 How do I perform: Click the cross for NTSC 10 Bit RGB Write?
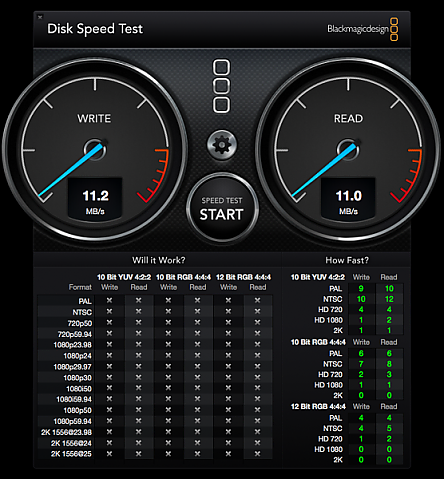coord(168,311)
